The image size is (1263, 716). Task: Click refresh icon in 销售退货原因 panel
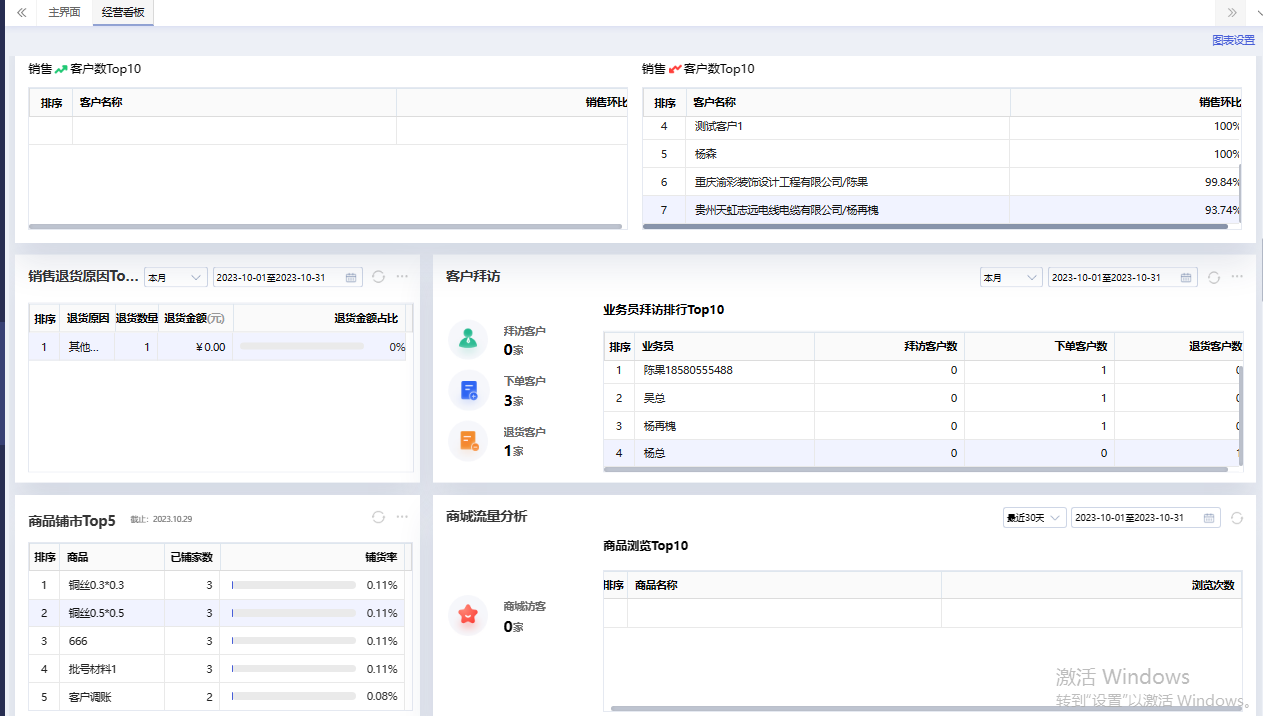coord(378,277)
